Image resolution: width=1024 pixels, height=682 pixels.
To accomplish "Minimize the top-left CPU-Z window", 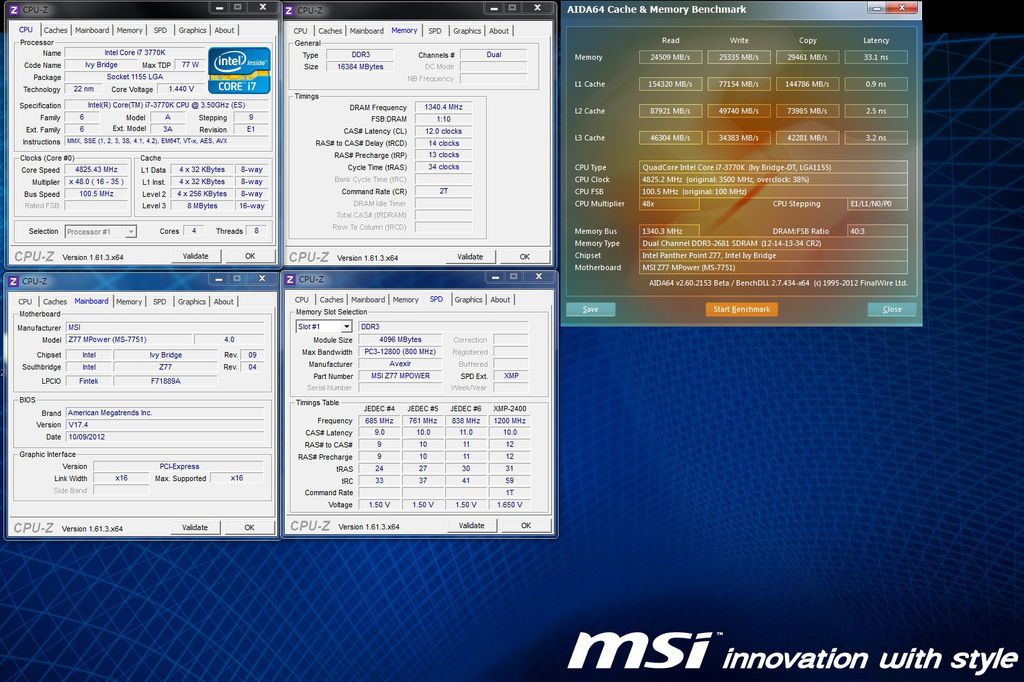I will pyautogui.click(x=219, y=7).
